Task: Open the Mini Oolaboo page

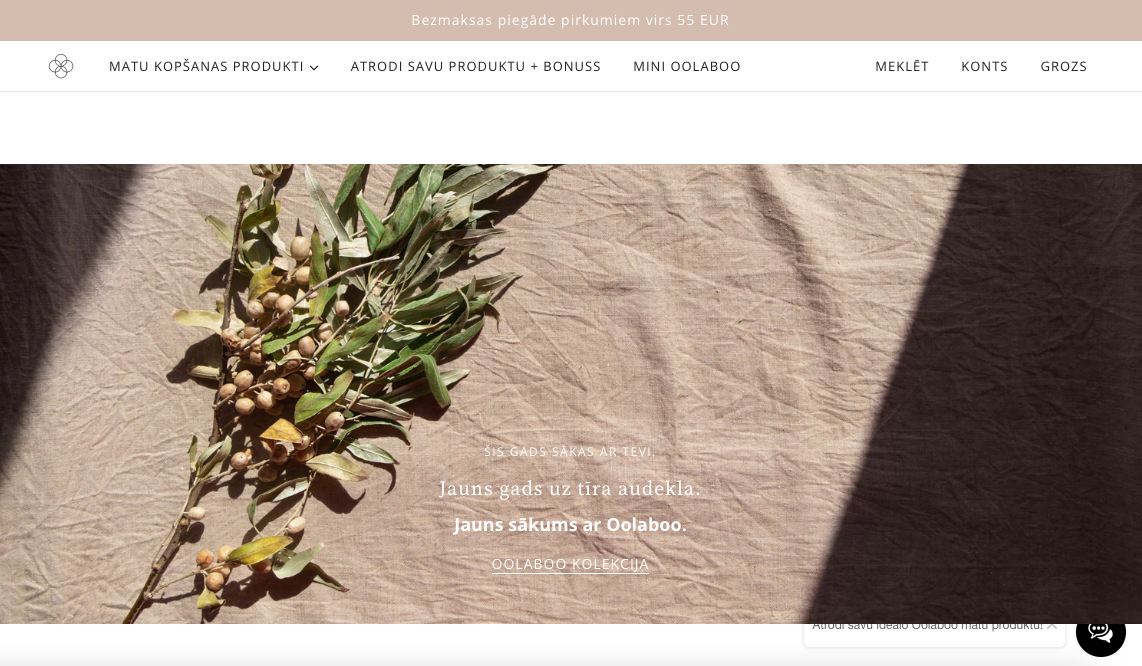Action: click(x=687, y=66)
